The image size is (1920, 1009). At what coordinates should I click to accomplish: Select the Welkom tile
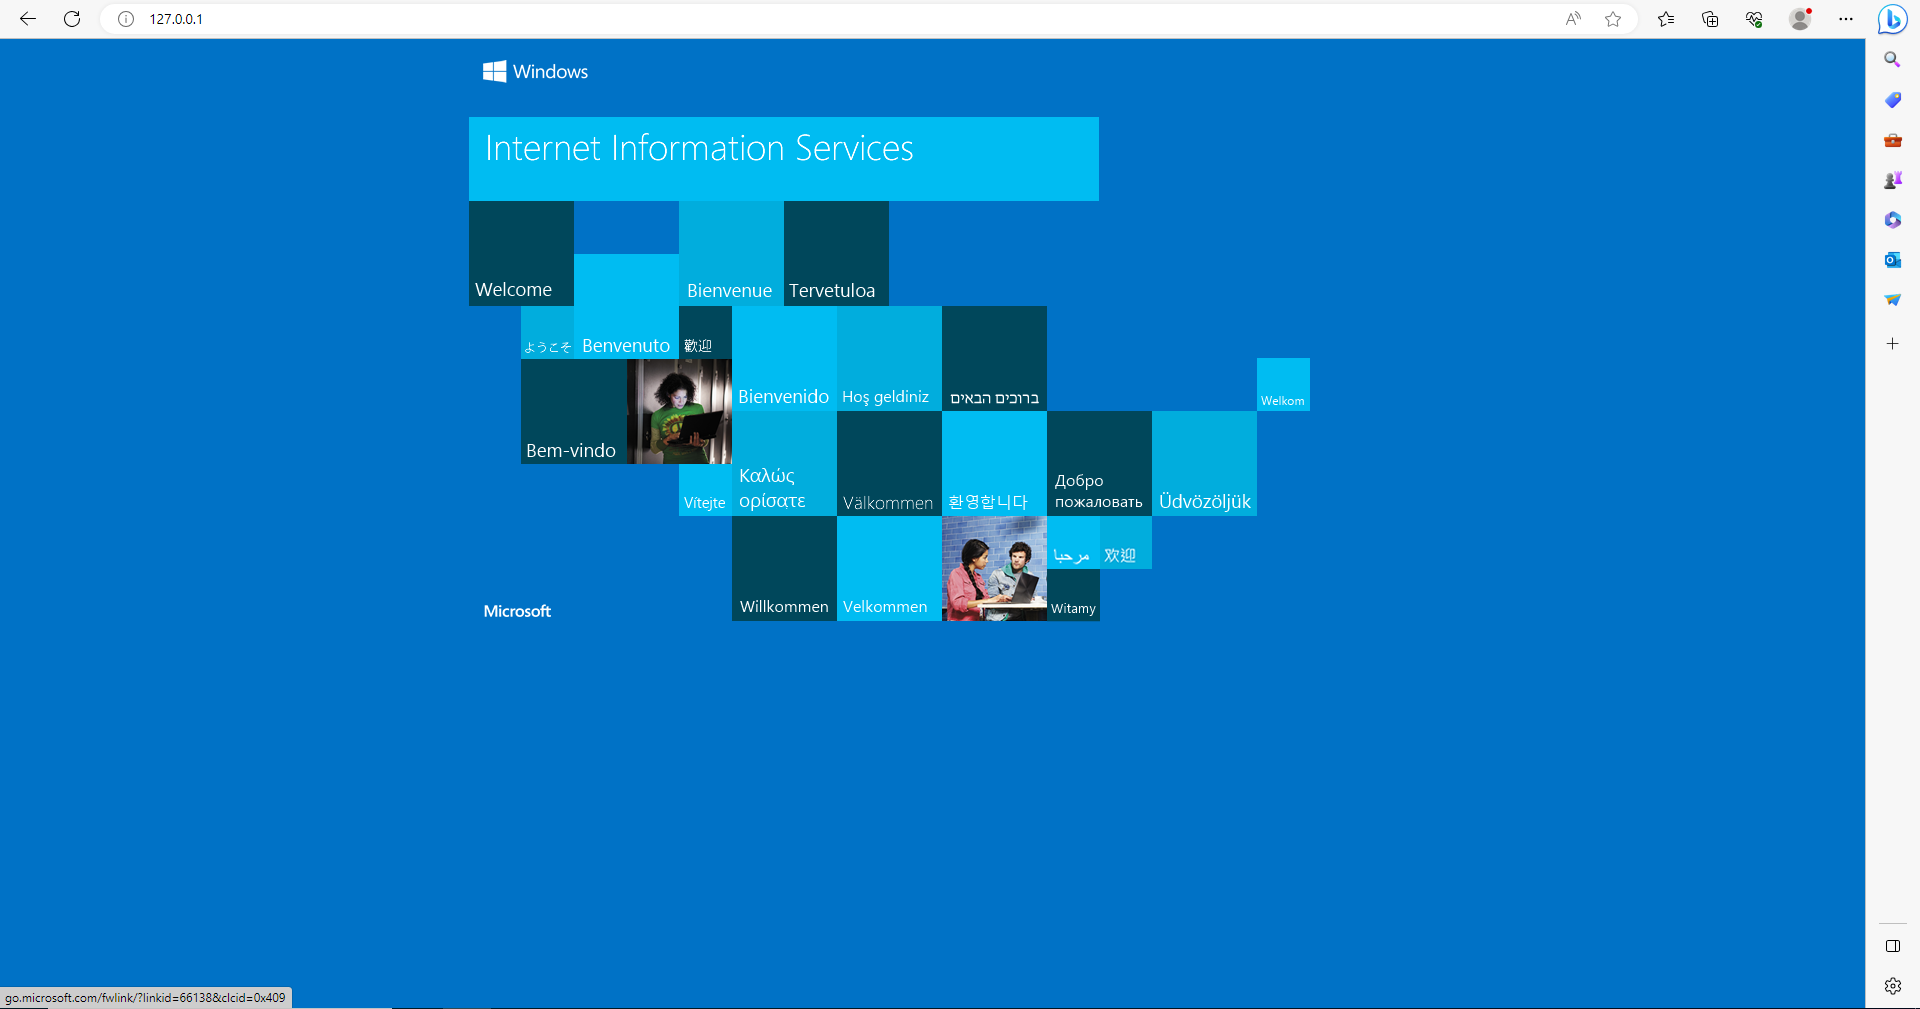coord(1283,384)
